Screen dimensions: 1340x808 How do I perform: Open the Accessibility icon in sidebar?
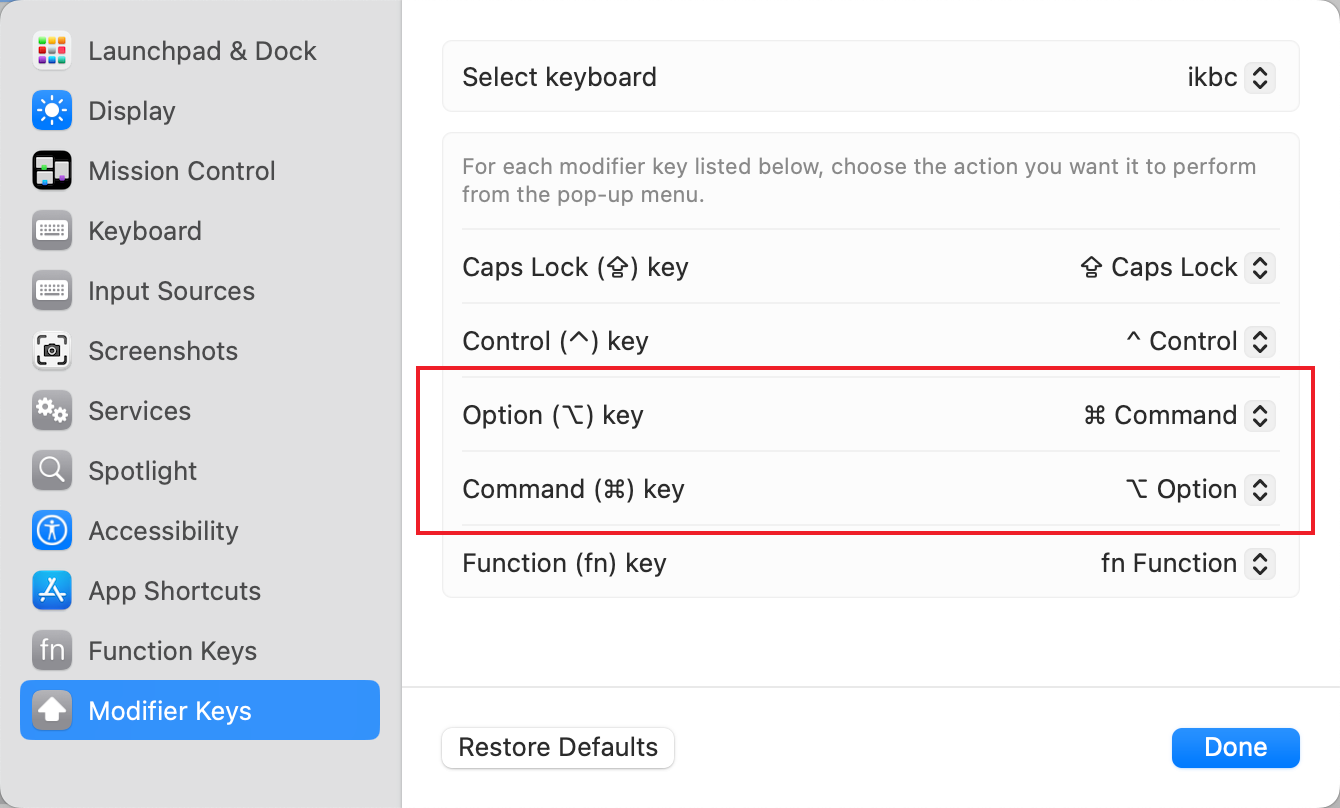(x=51, y=531)
